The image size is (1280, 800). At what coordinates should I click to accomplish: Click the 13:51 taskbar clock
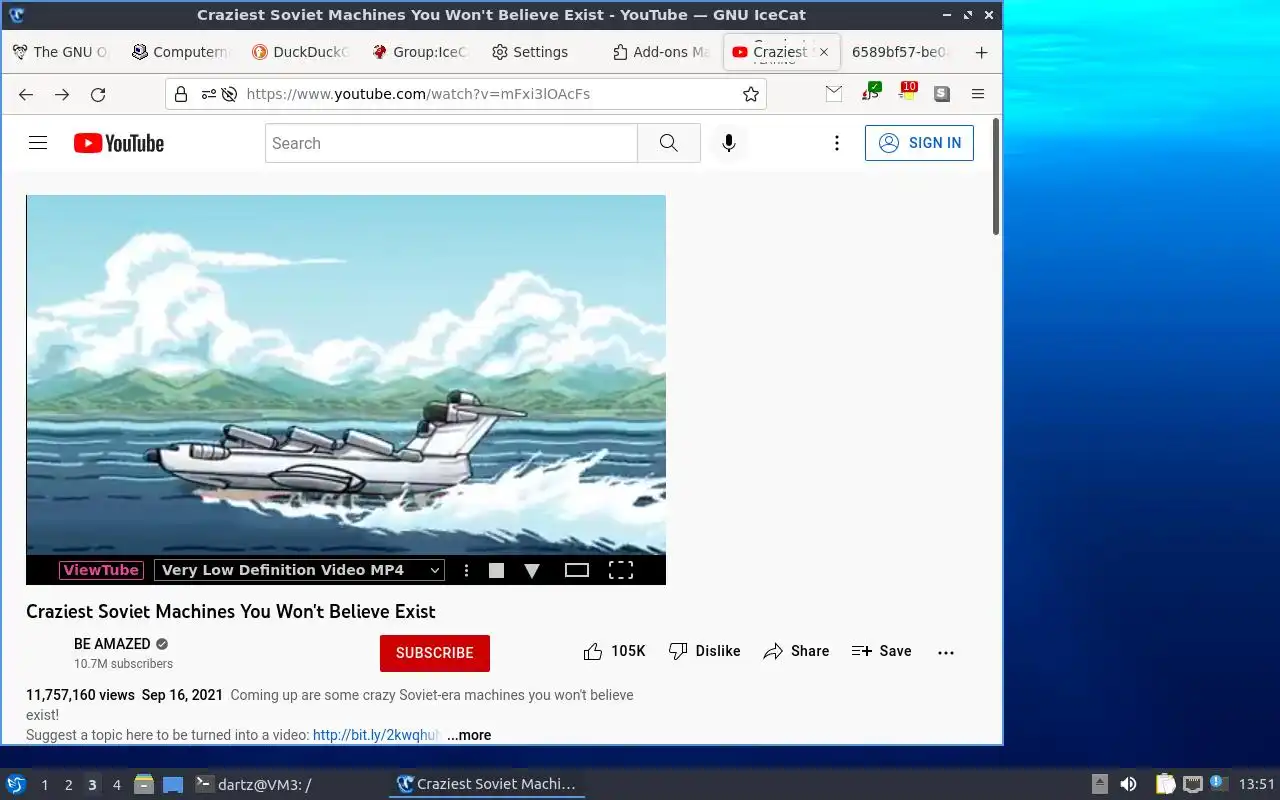[1257, 784]
